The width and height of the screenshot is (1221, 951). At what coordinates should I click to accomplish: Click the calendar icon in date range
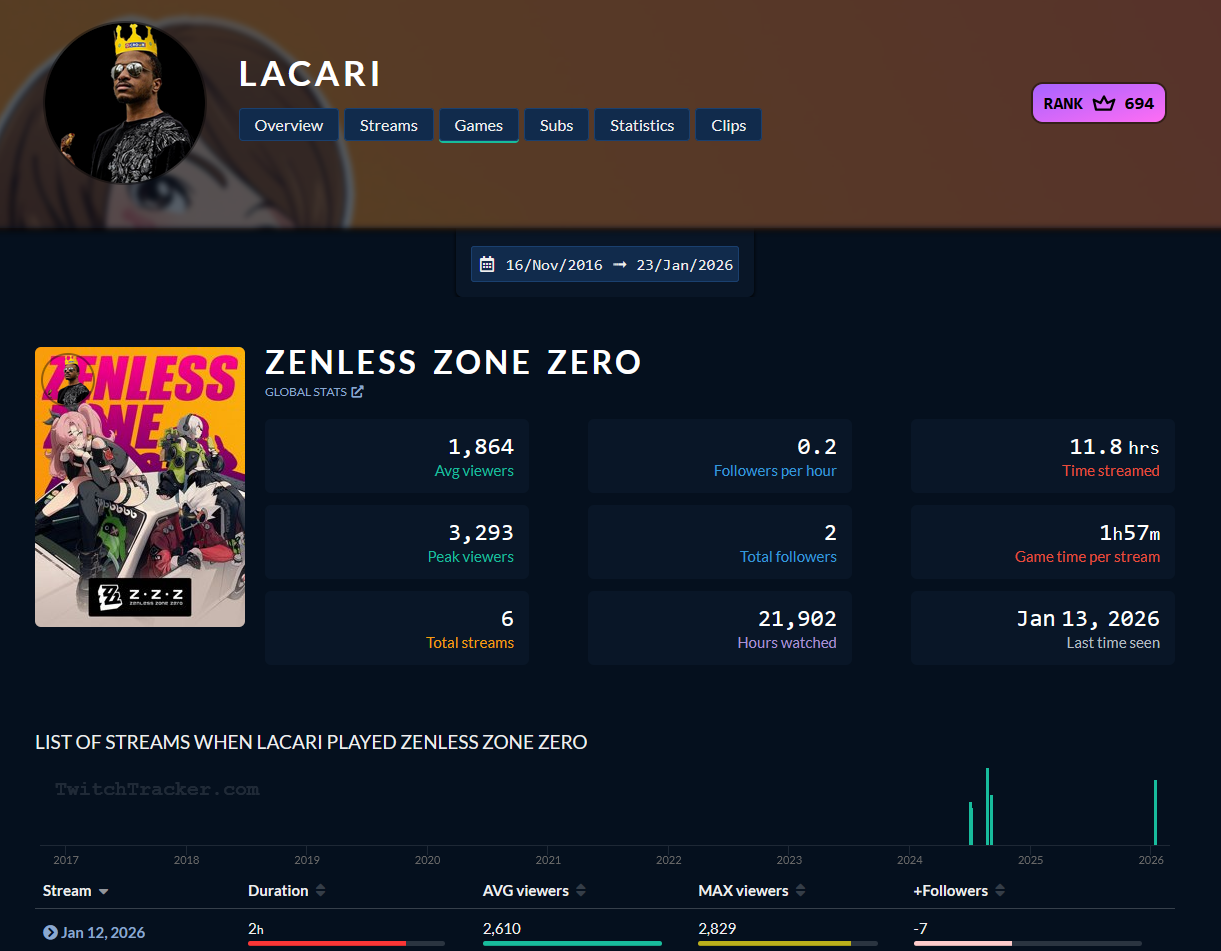click(x=487, y=264)
